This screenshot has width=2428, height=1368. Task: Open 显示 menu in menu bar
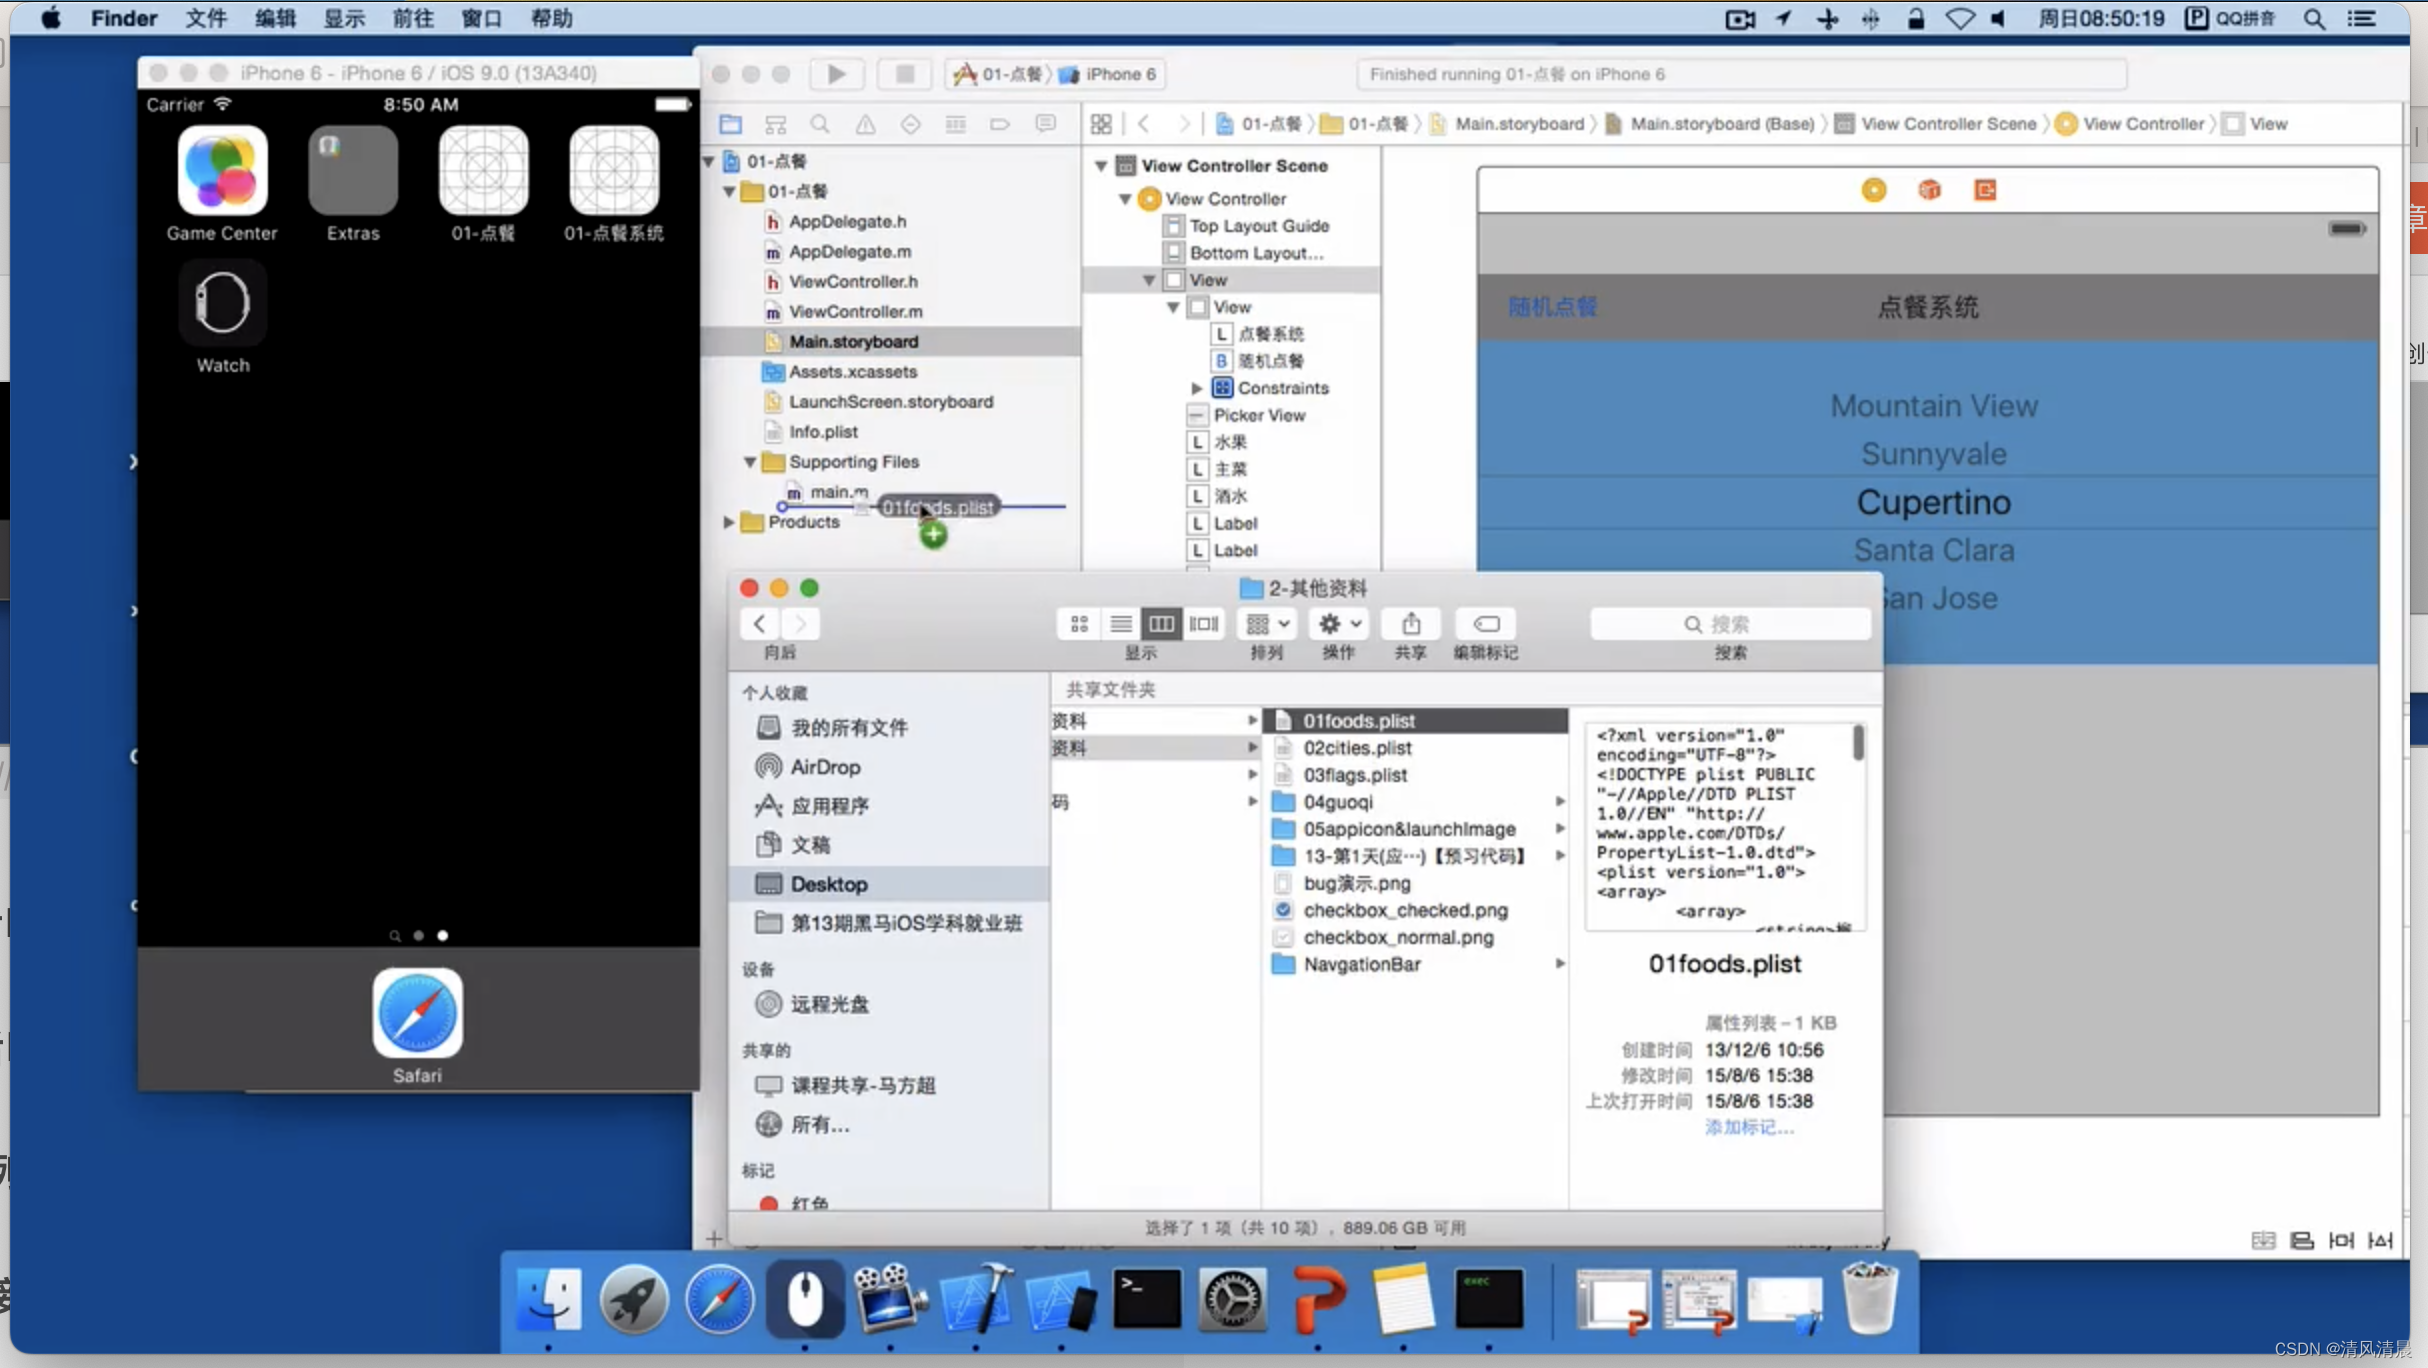tap(343, 18)
